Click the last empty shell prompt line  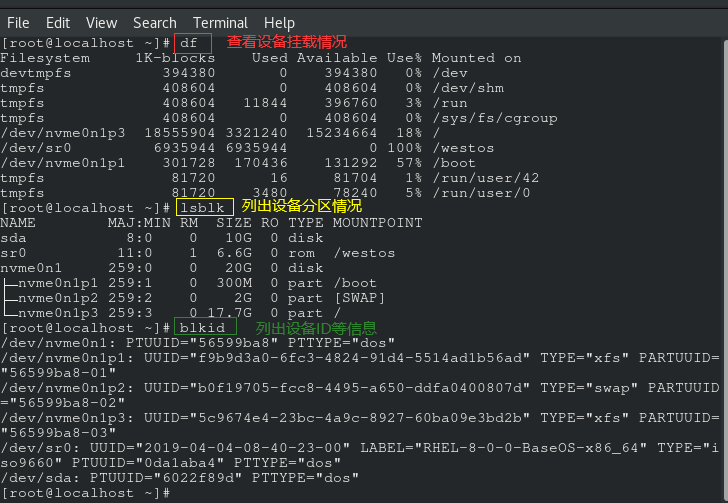pos(86,493)
